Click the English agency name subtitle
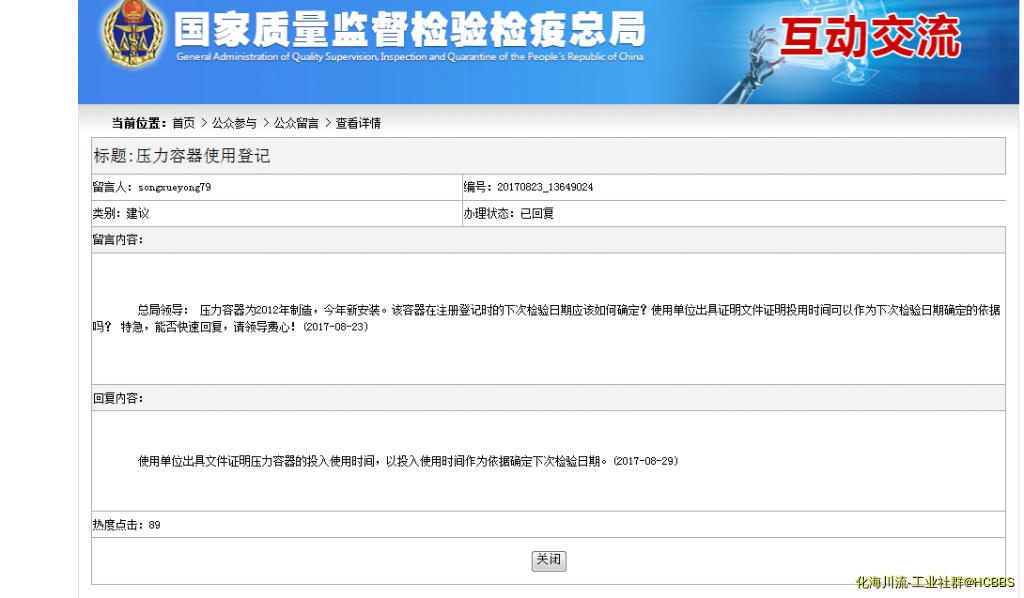1024x598 pixels. 409,57
